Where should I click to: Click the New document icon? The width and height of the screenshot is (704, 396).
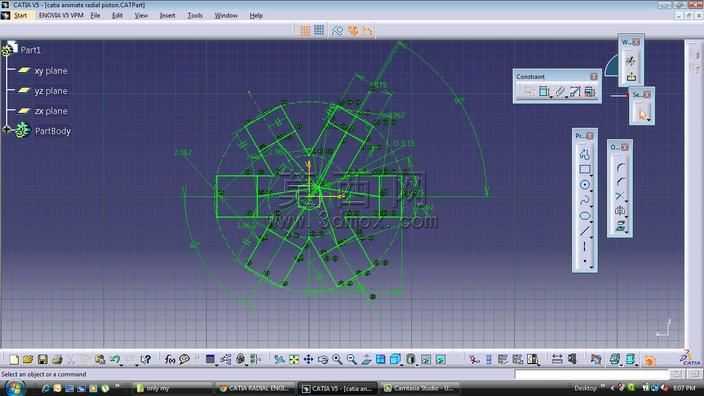[14, 359]
